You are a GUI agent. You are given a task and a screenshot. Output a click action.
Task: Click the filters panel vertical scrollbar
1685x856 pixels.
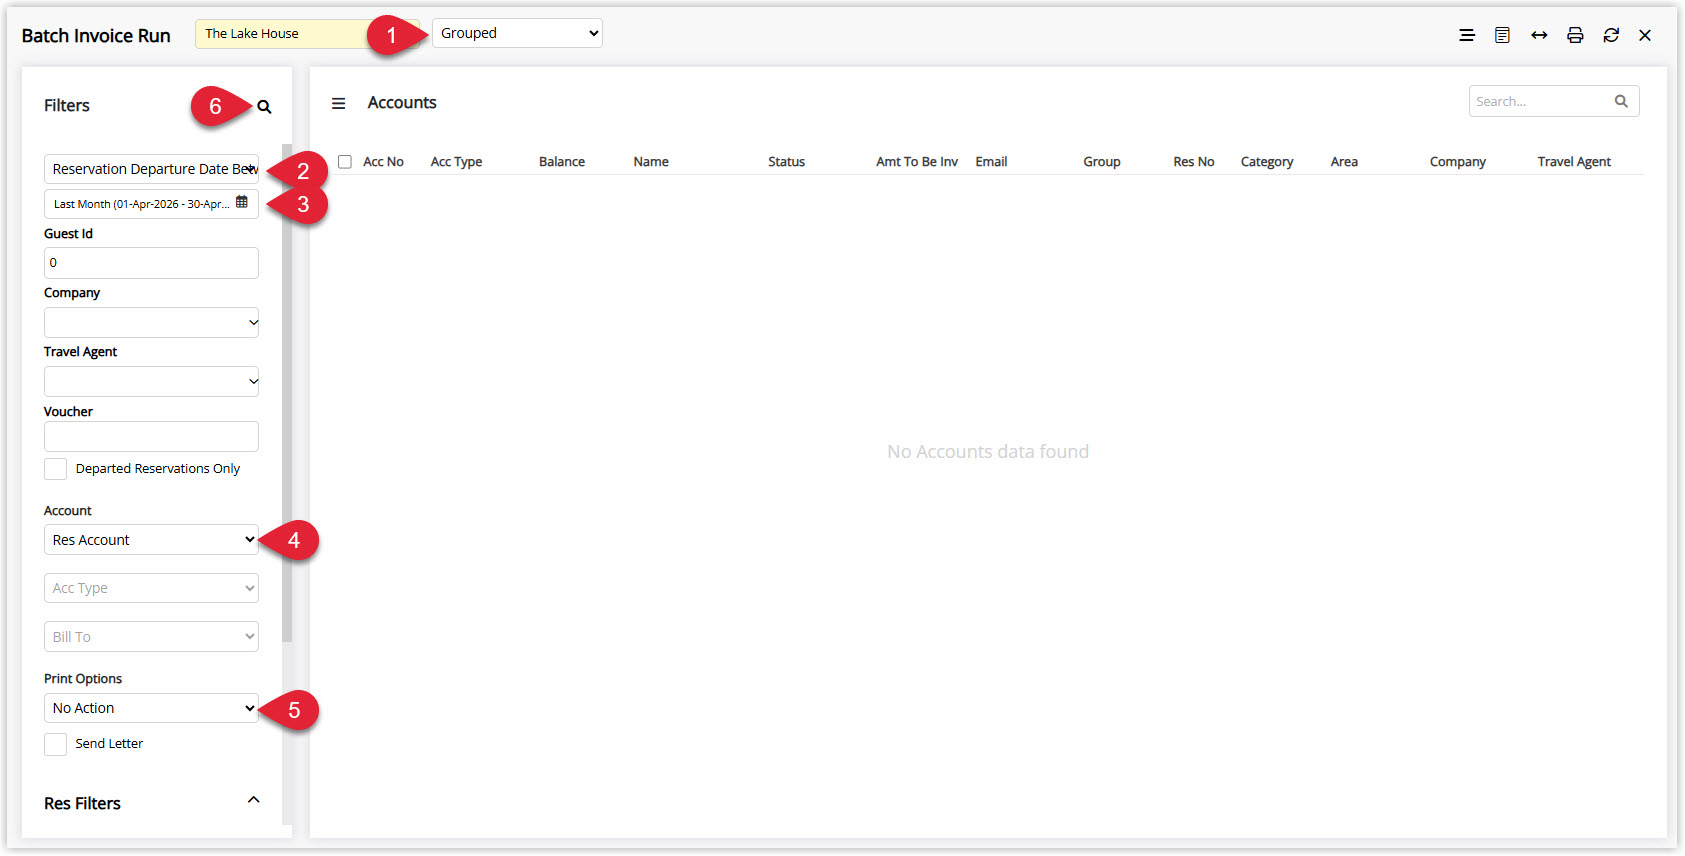287,393
